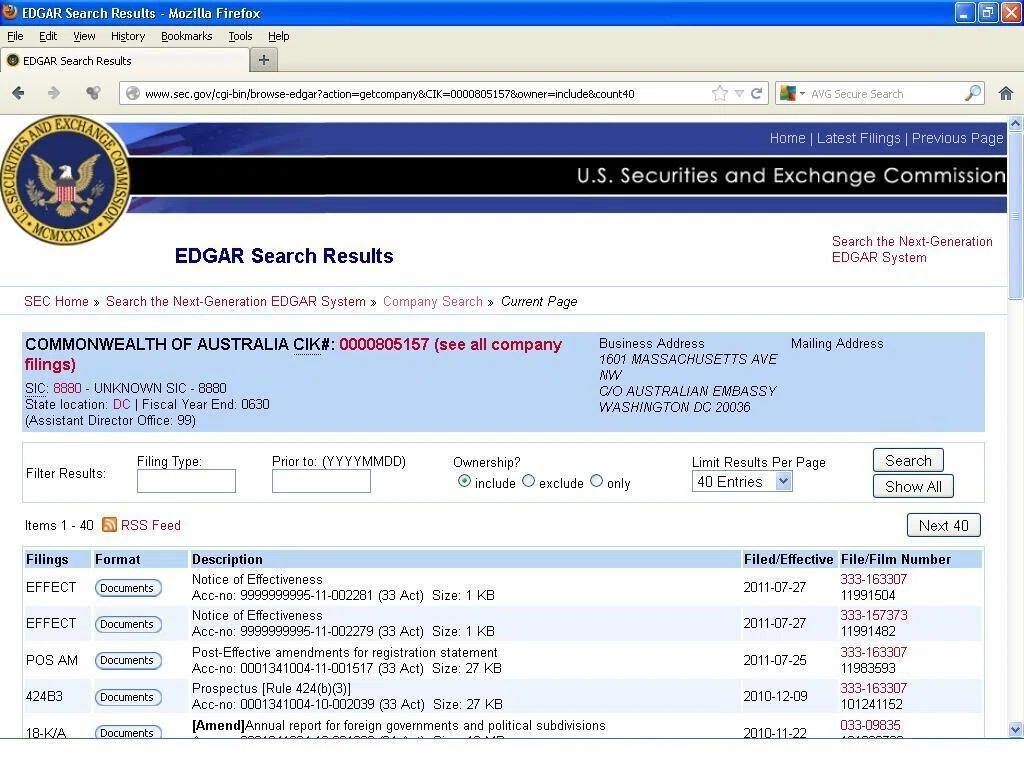Click the SIC 8880 link
The width and height of the screenshot is (1024, 768).
67,388
